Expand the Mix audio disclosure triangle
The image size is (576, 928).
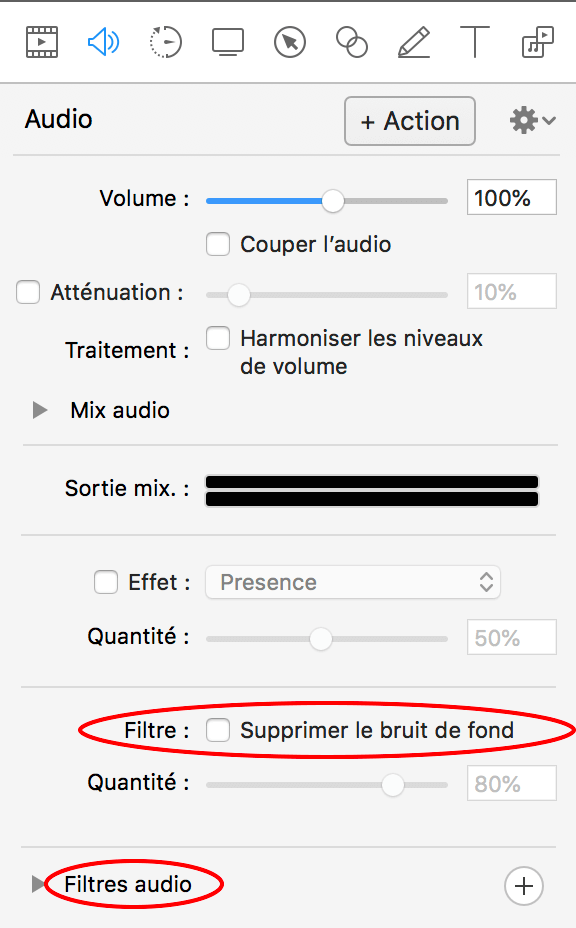point(40,410)
